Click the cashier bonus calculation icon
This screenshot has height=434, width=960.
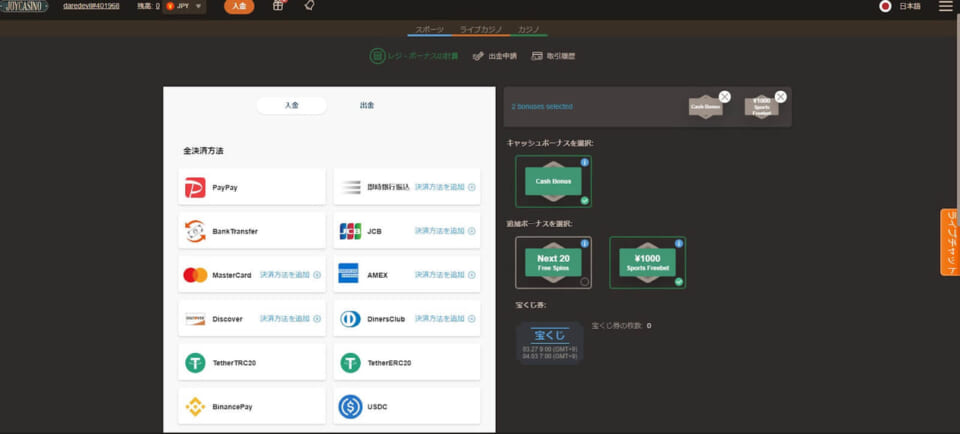point(377,56)
